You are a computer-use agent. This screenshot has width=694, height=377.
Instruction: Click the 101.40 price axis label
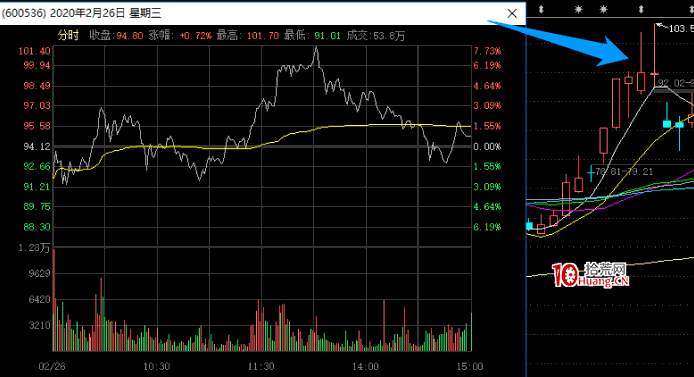pos(35,51)
